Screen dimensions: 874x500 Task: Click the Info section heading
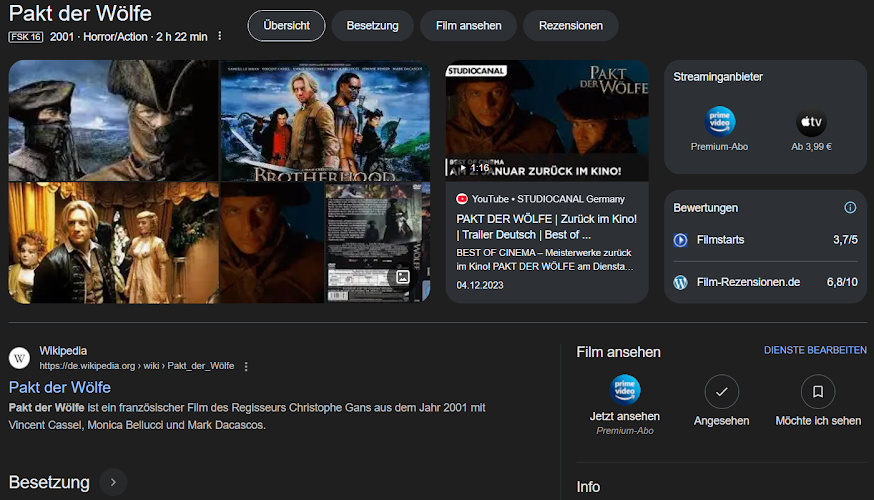(x=588, y=487)
